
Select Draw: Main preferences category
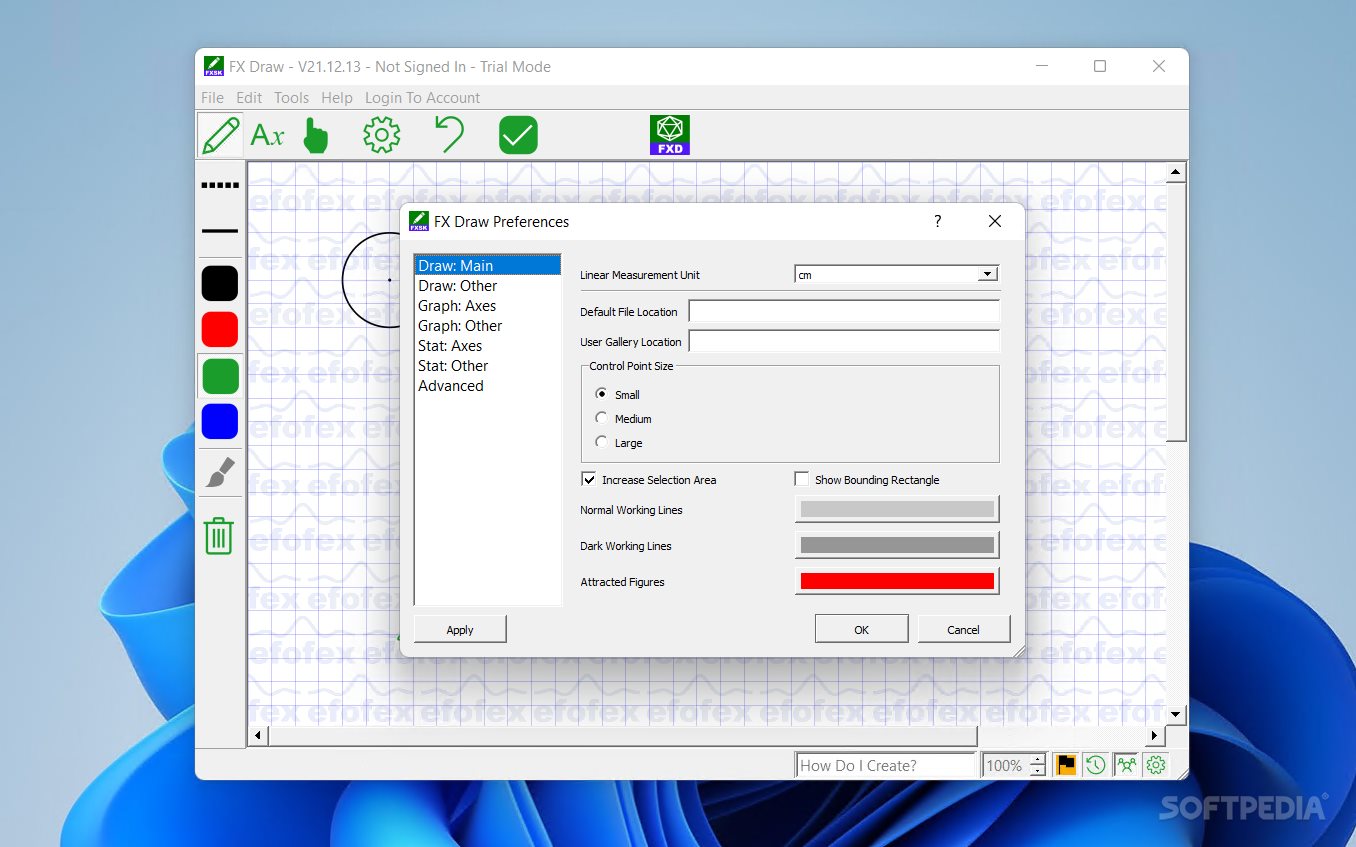pos(488,265)
